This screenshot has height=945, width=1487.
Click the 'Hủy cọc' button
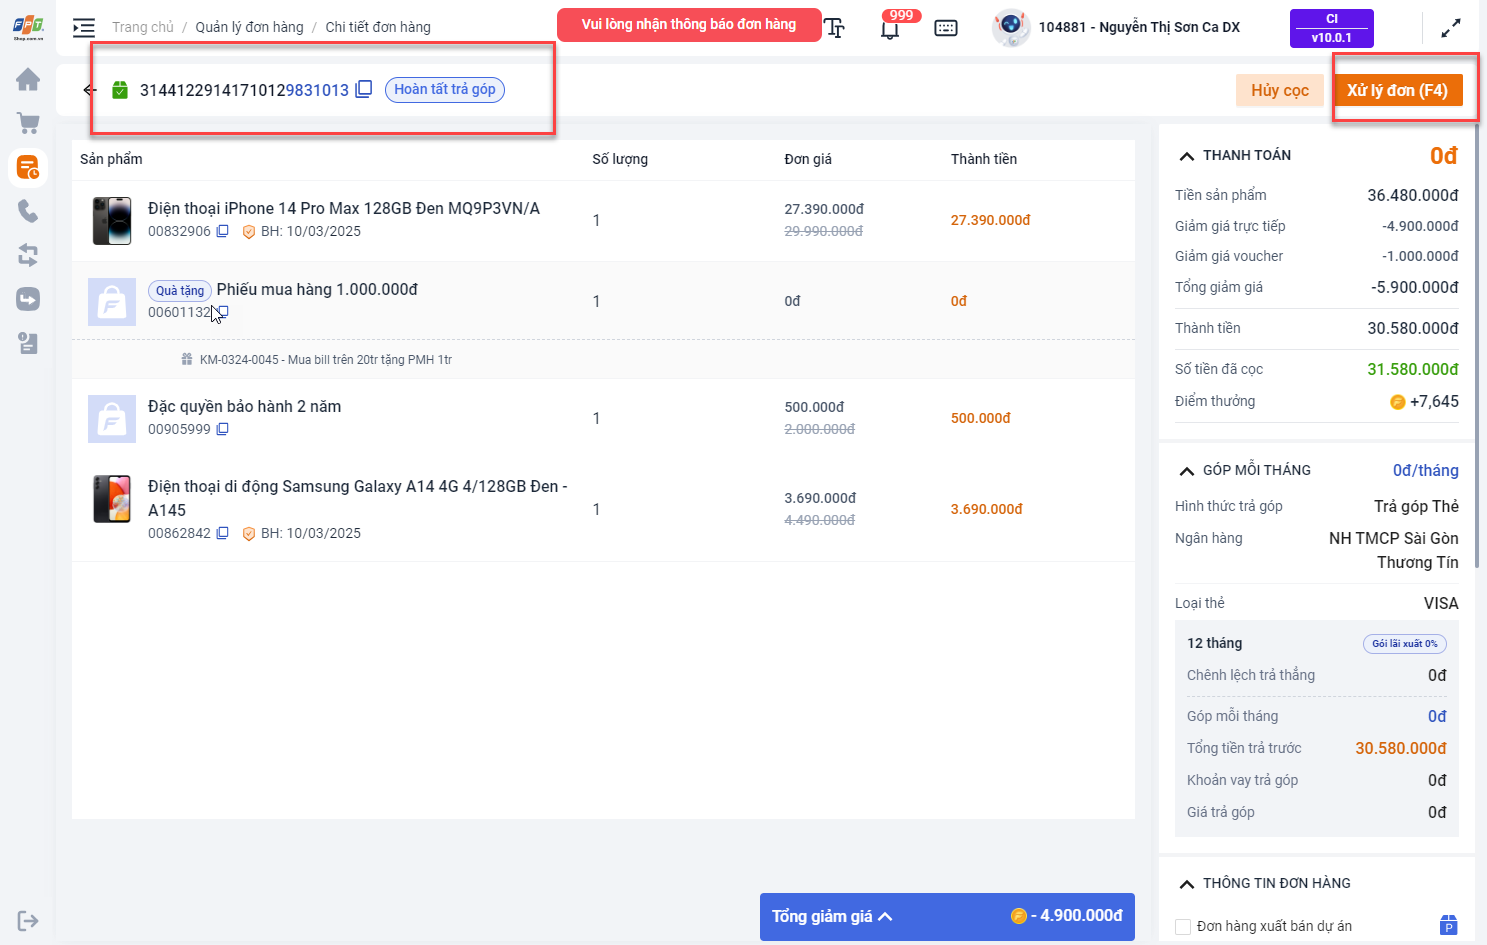coord(1280,90)
